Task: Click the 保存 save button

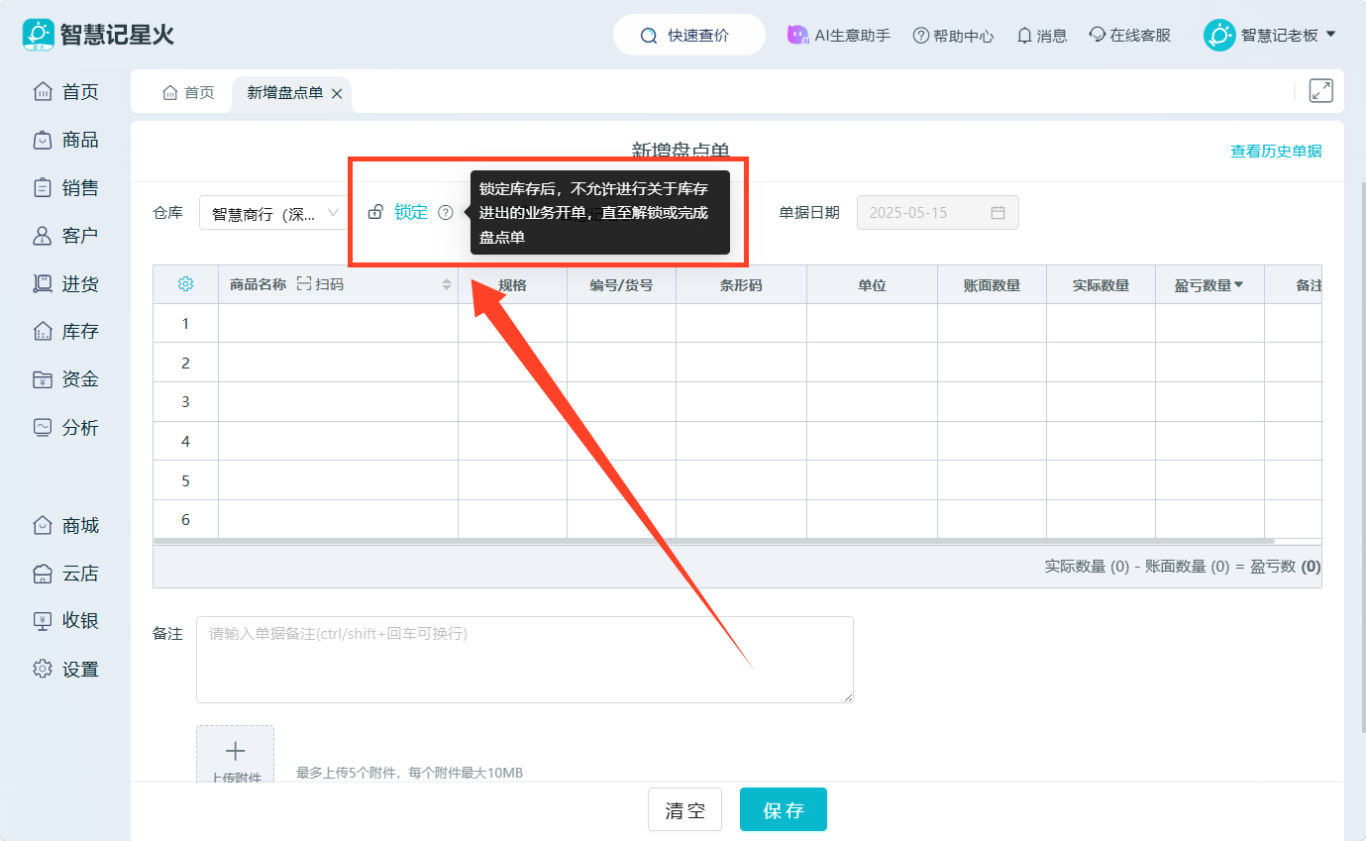Action: (x=783, y=810)
